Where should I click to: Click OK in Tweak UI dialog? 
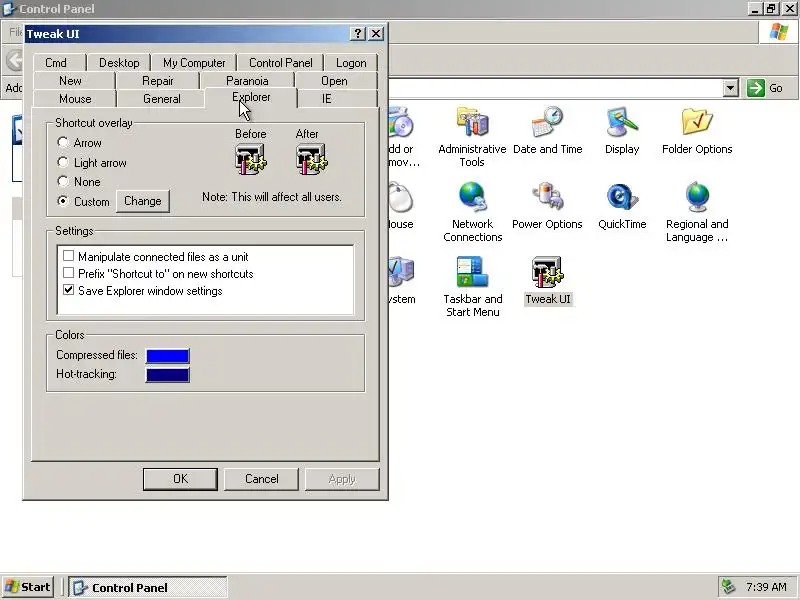pyautogui.click(x=180, y=479)
